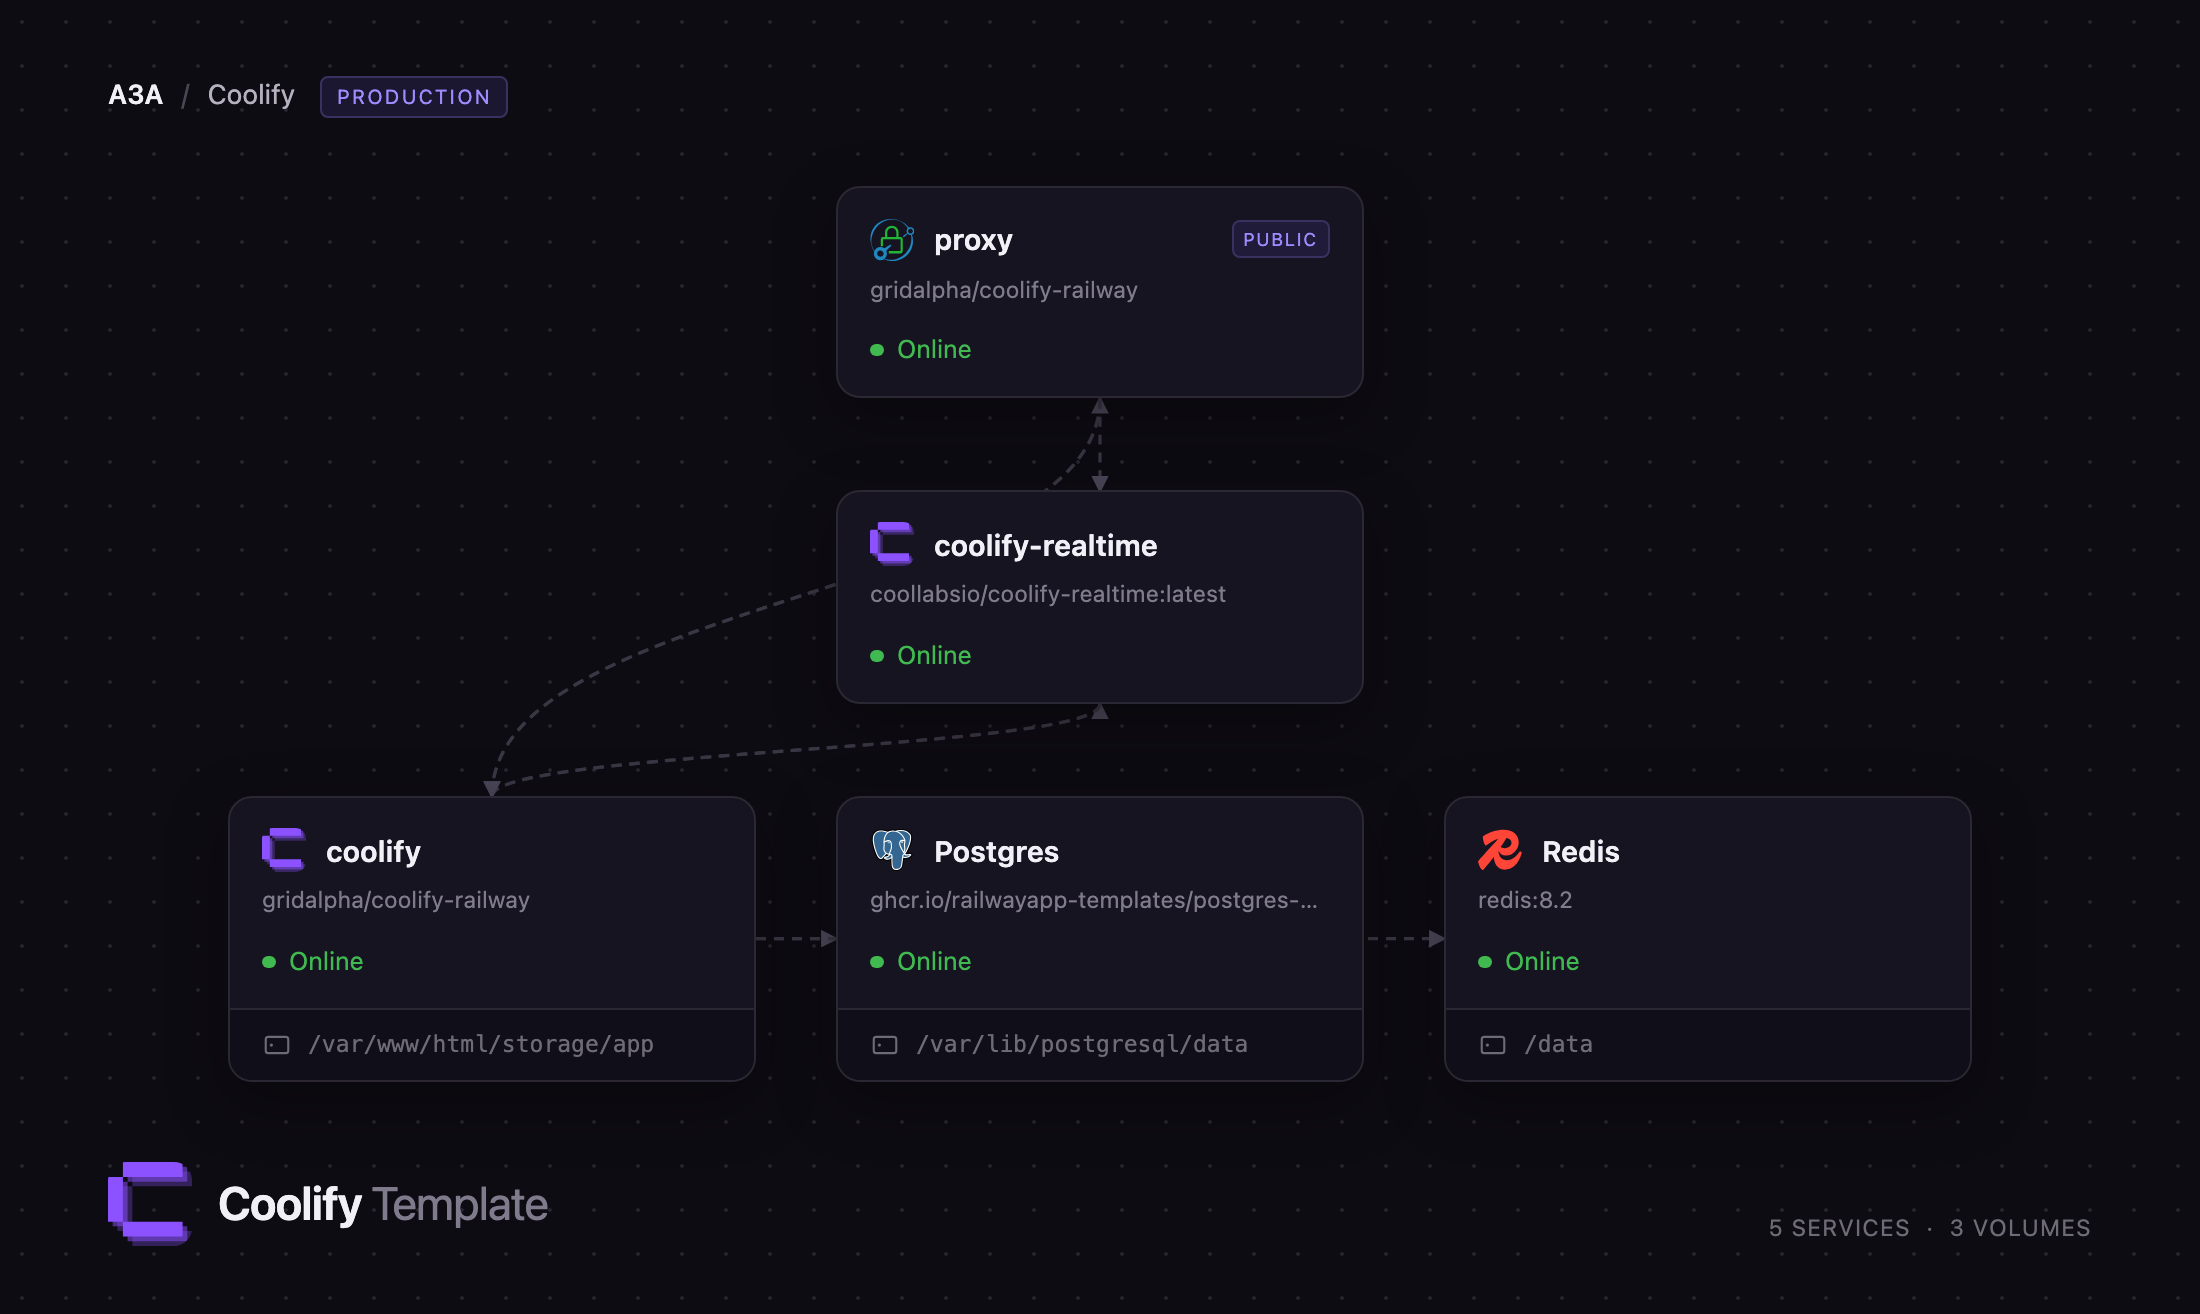Click the Postgres elephant icon

(x=892, y=850)
